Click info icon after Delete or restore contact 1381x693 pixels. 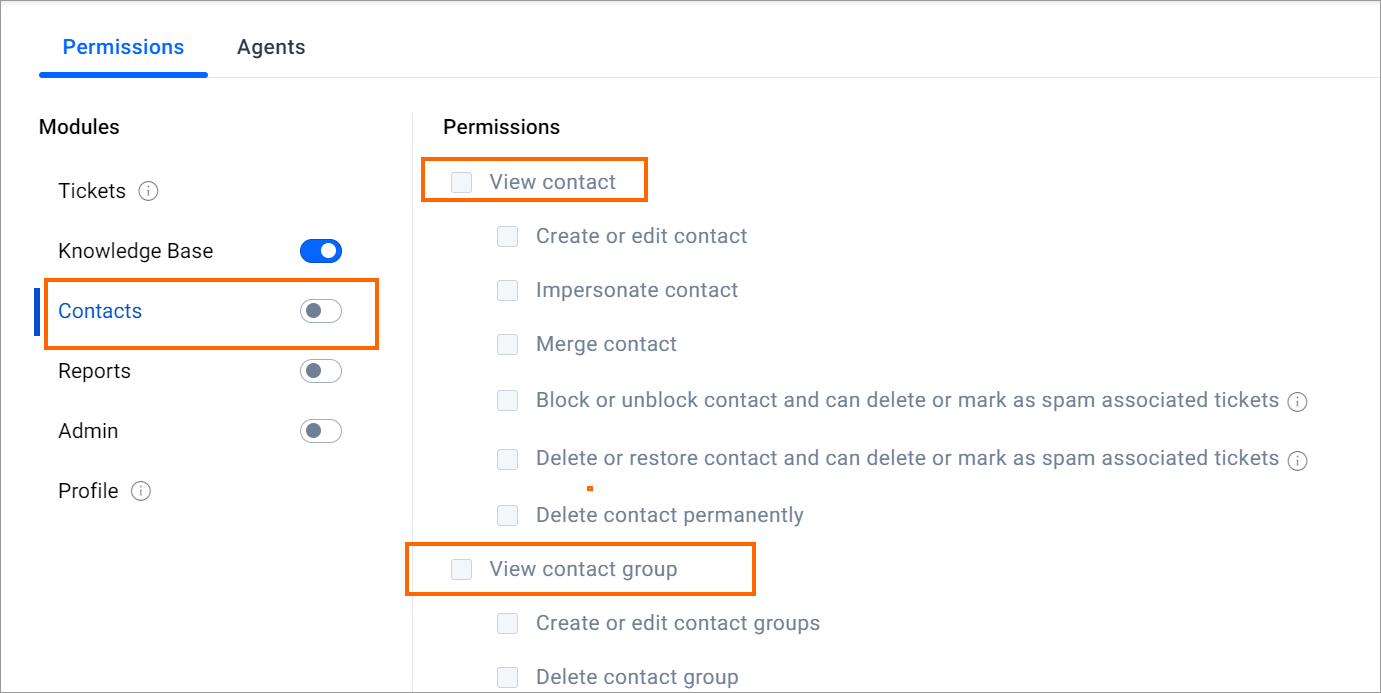(x=1298, y=460)
